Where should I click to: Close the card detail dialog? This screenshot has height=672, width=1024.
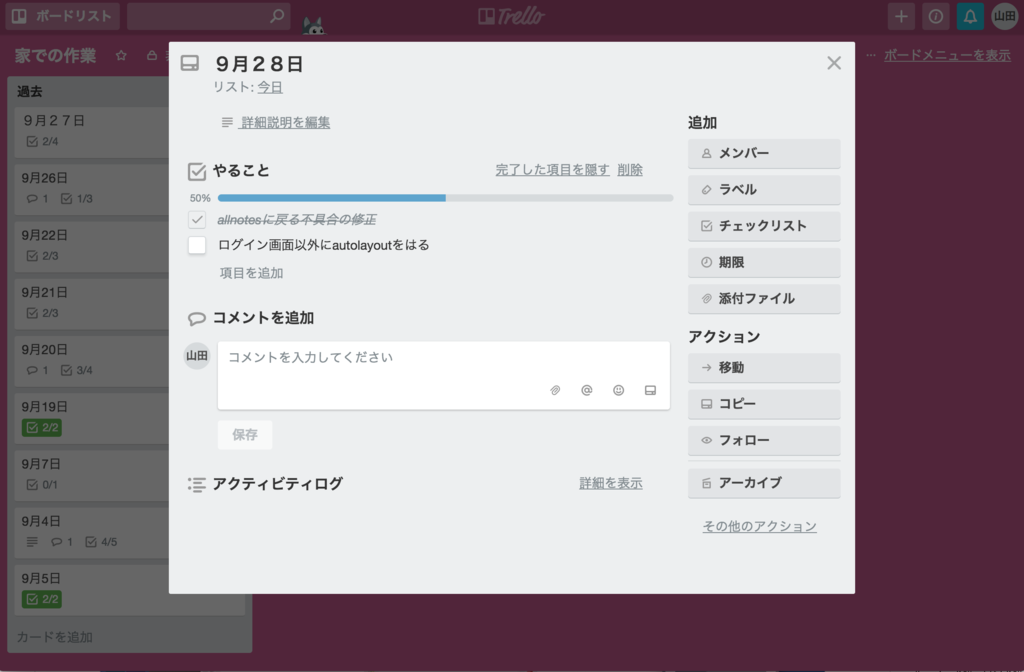[x=834, y=63]
